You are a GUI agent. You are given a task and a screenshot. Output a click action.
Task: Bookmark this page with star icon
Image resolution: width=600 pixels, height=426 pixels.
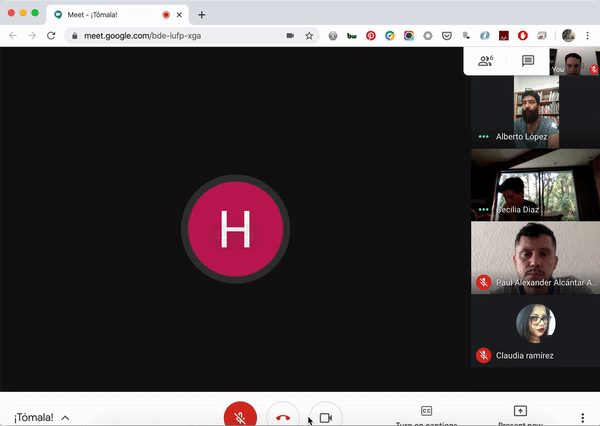[309, 36]
